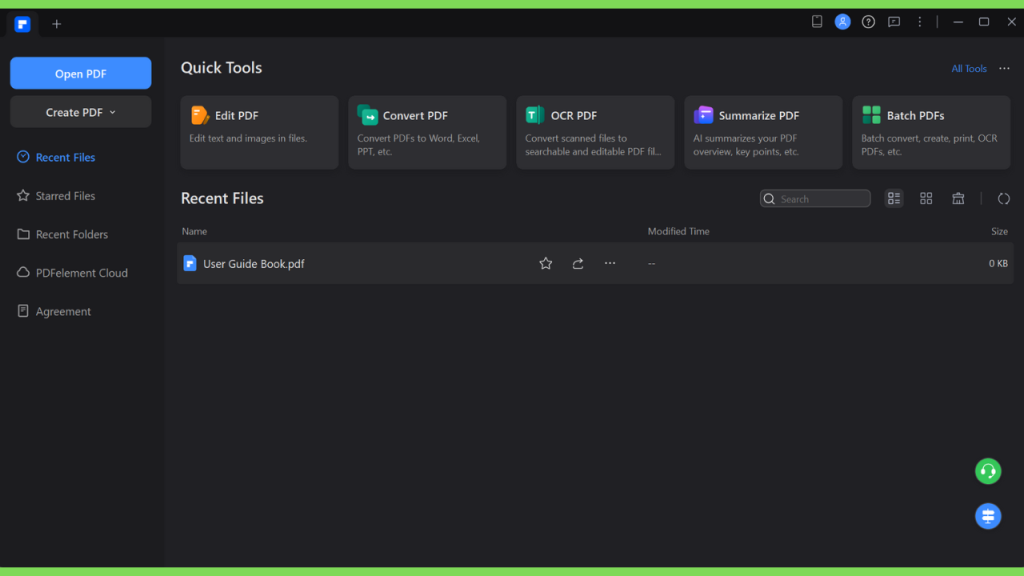The image size is (1024, 576).
Task: Click the PDF file icon of User Guide Book
Action: 189,263
